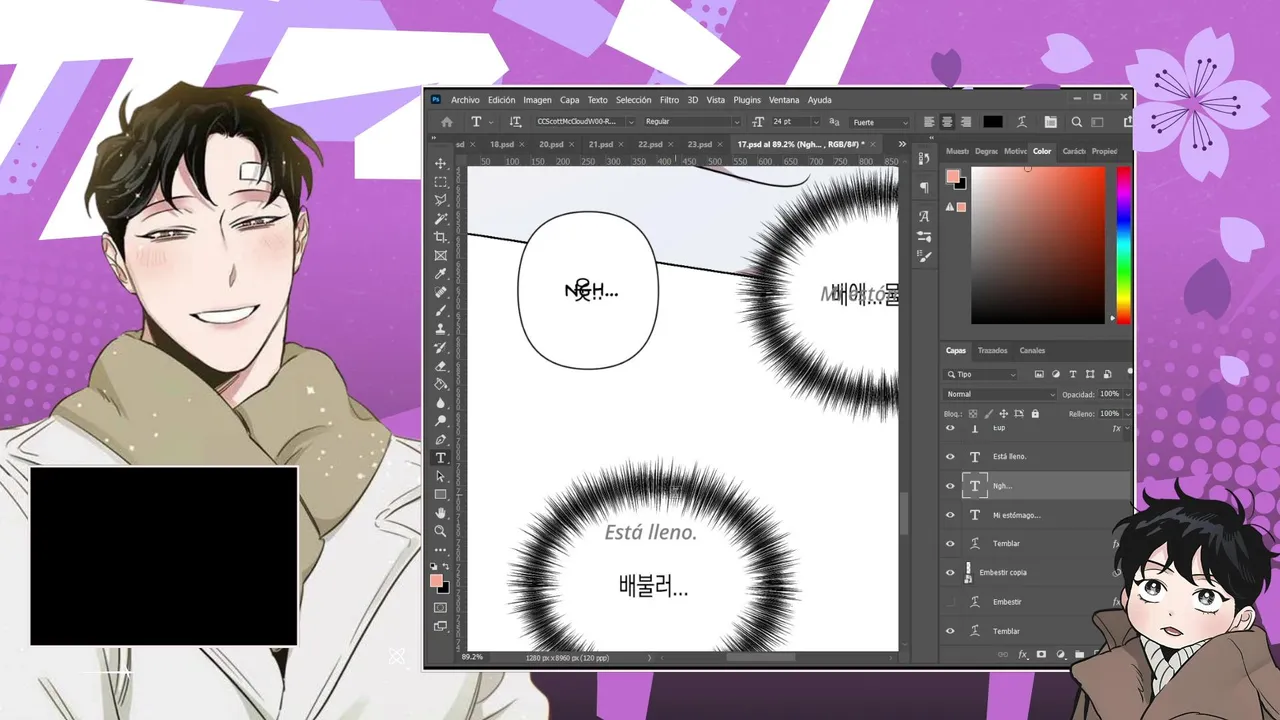Viewport: 1280px width, 720px height.
Task: Open the Opacidad slider dropdown arrow
Action: point(1127,394)
